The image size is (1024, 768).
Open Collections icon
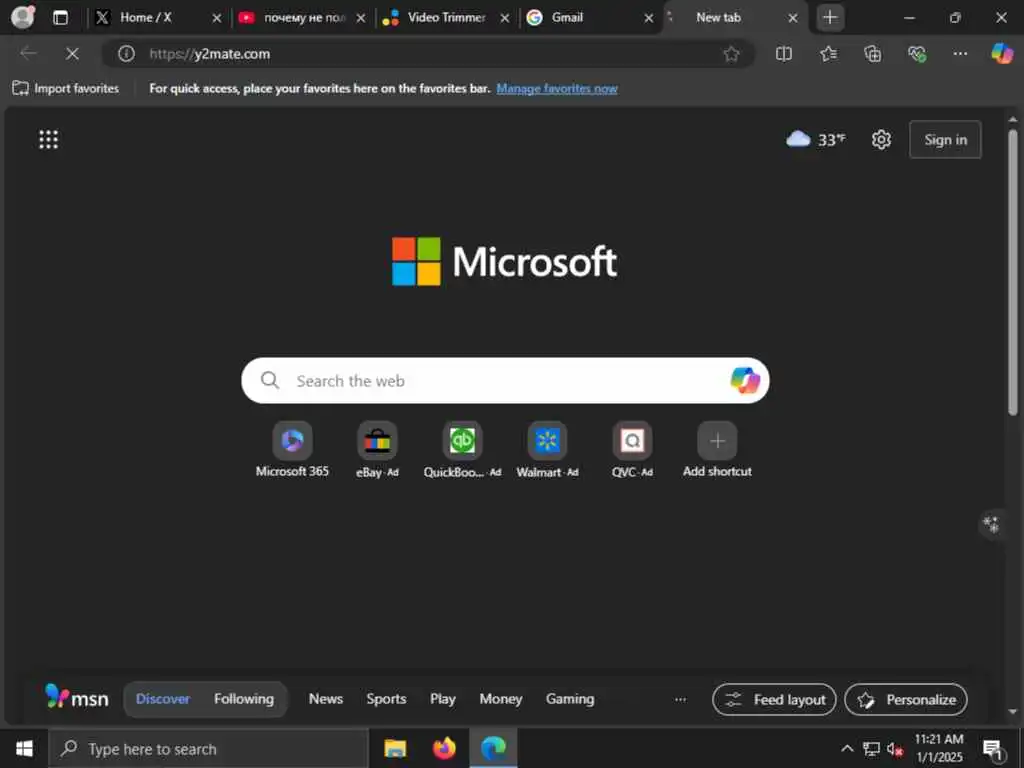872,54
